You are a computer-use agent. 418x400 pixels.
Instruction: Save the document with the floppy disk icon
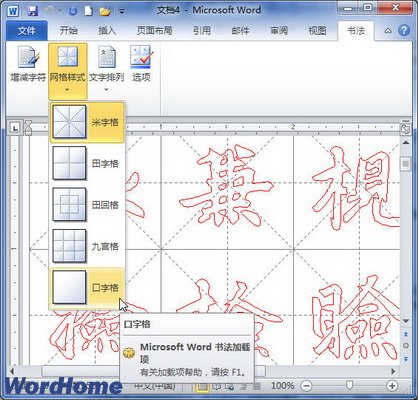[32, 11]
